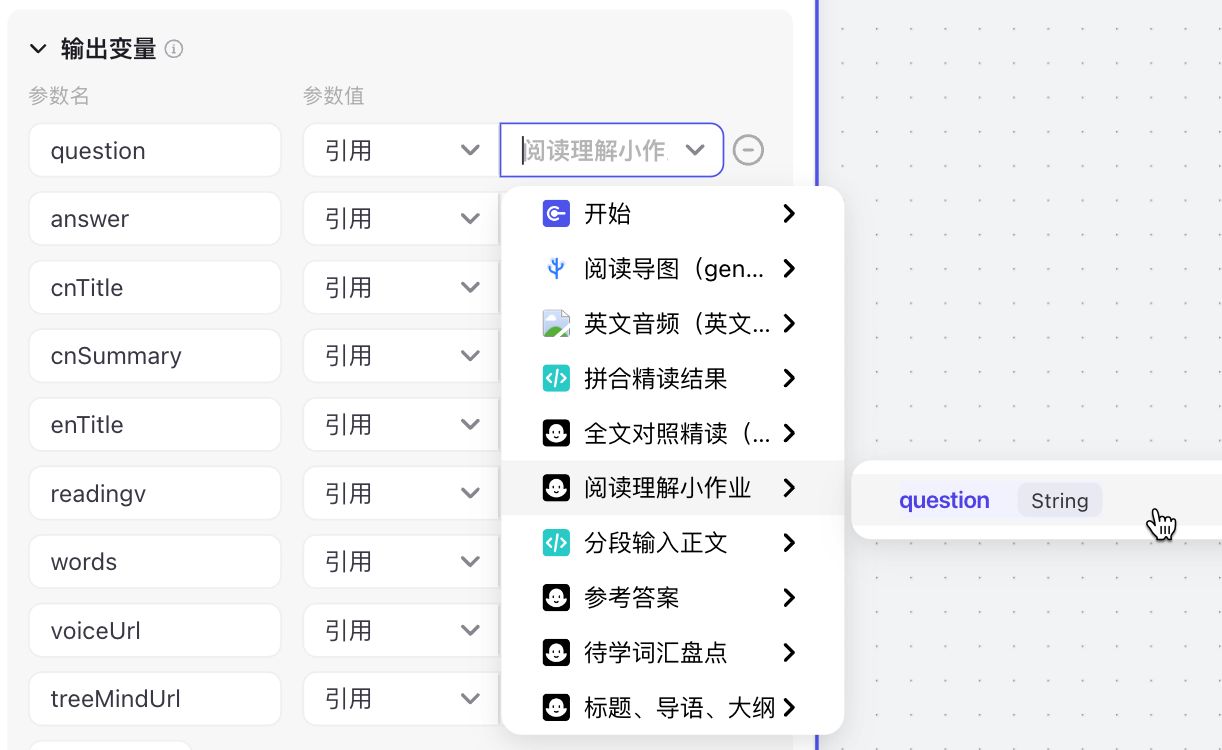Screen dimensions: 1222x750
Task: Open the 引用 dropdown for enTitle
Action: (401, 424)
